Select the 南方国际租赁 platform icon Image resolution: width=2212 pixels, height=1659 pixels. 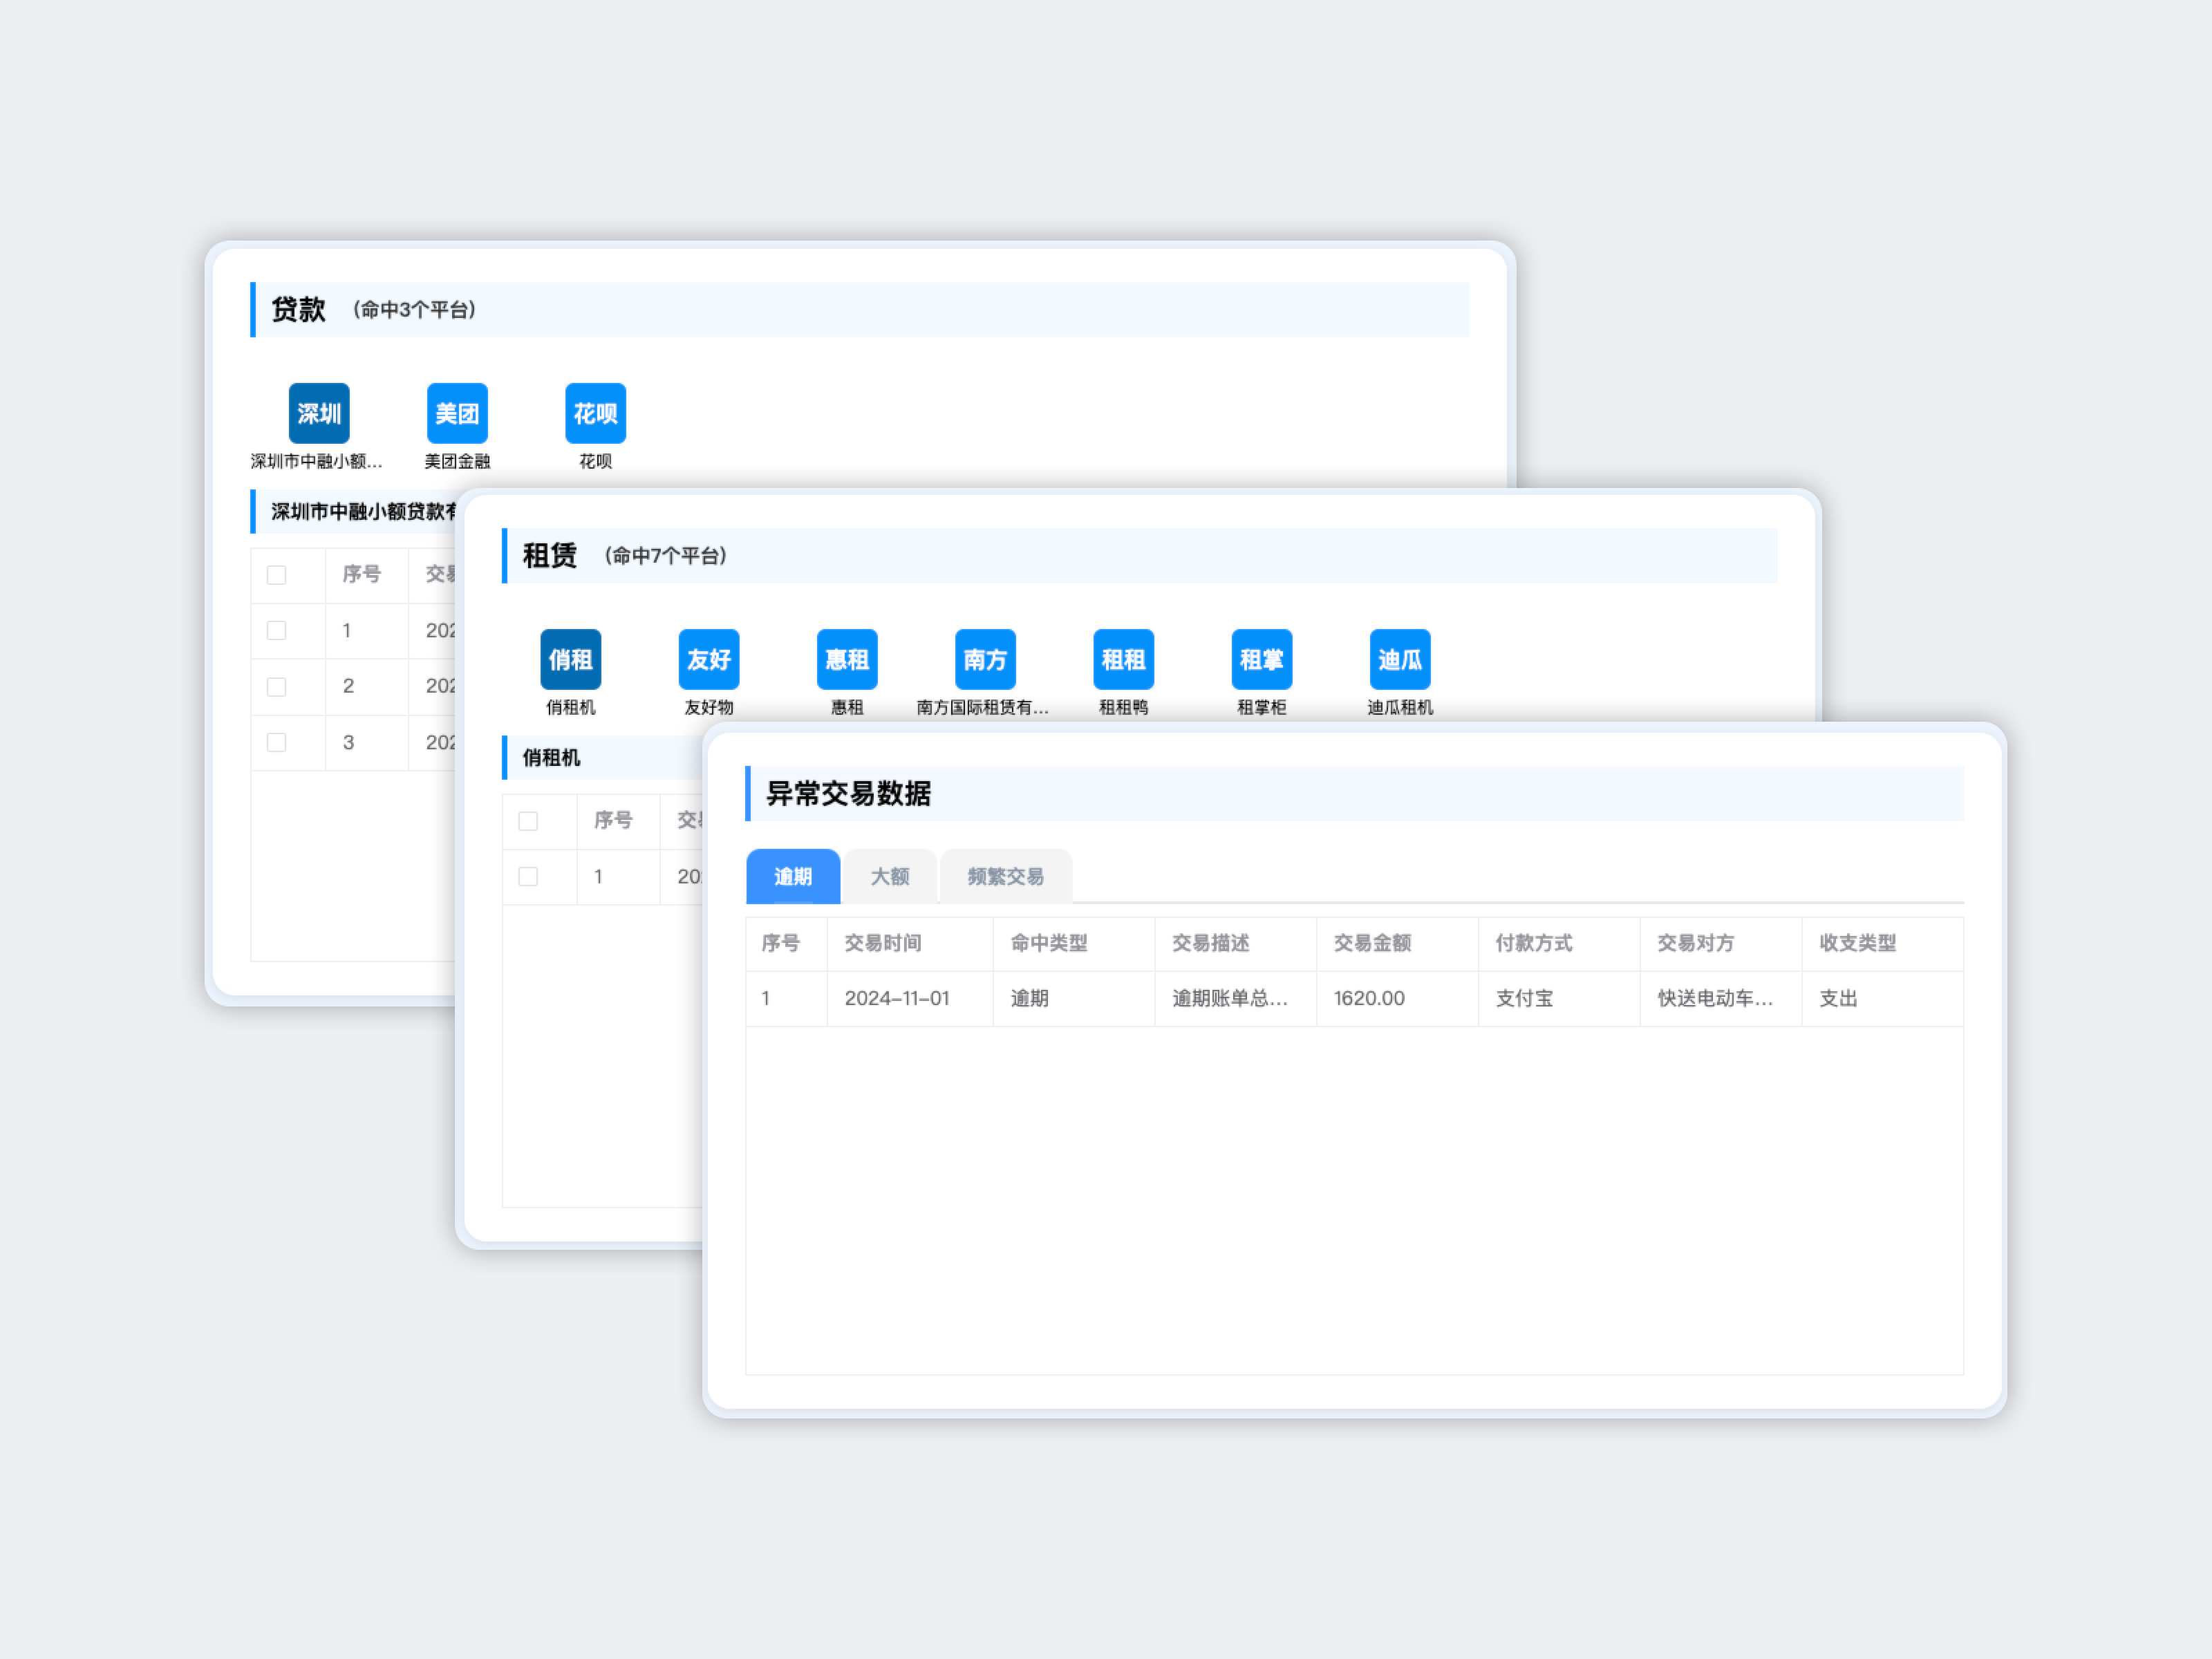985,659
